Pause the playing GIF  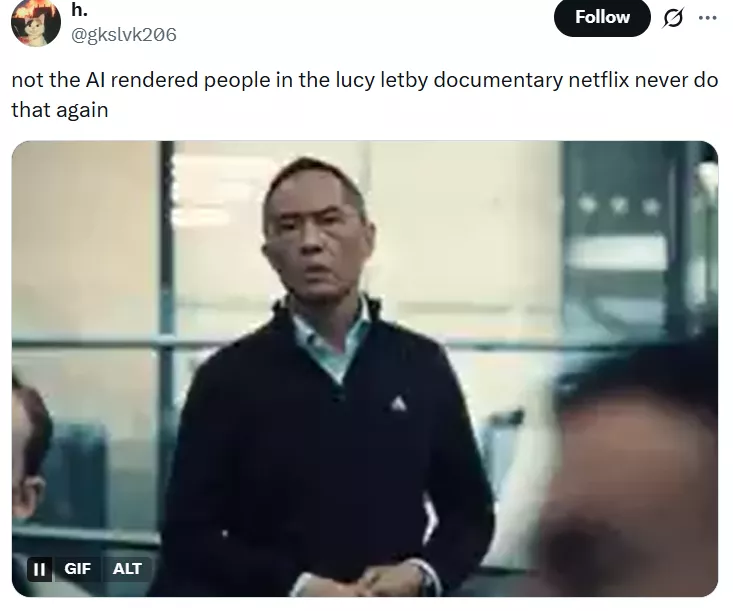39,569
